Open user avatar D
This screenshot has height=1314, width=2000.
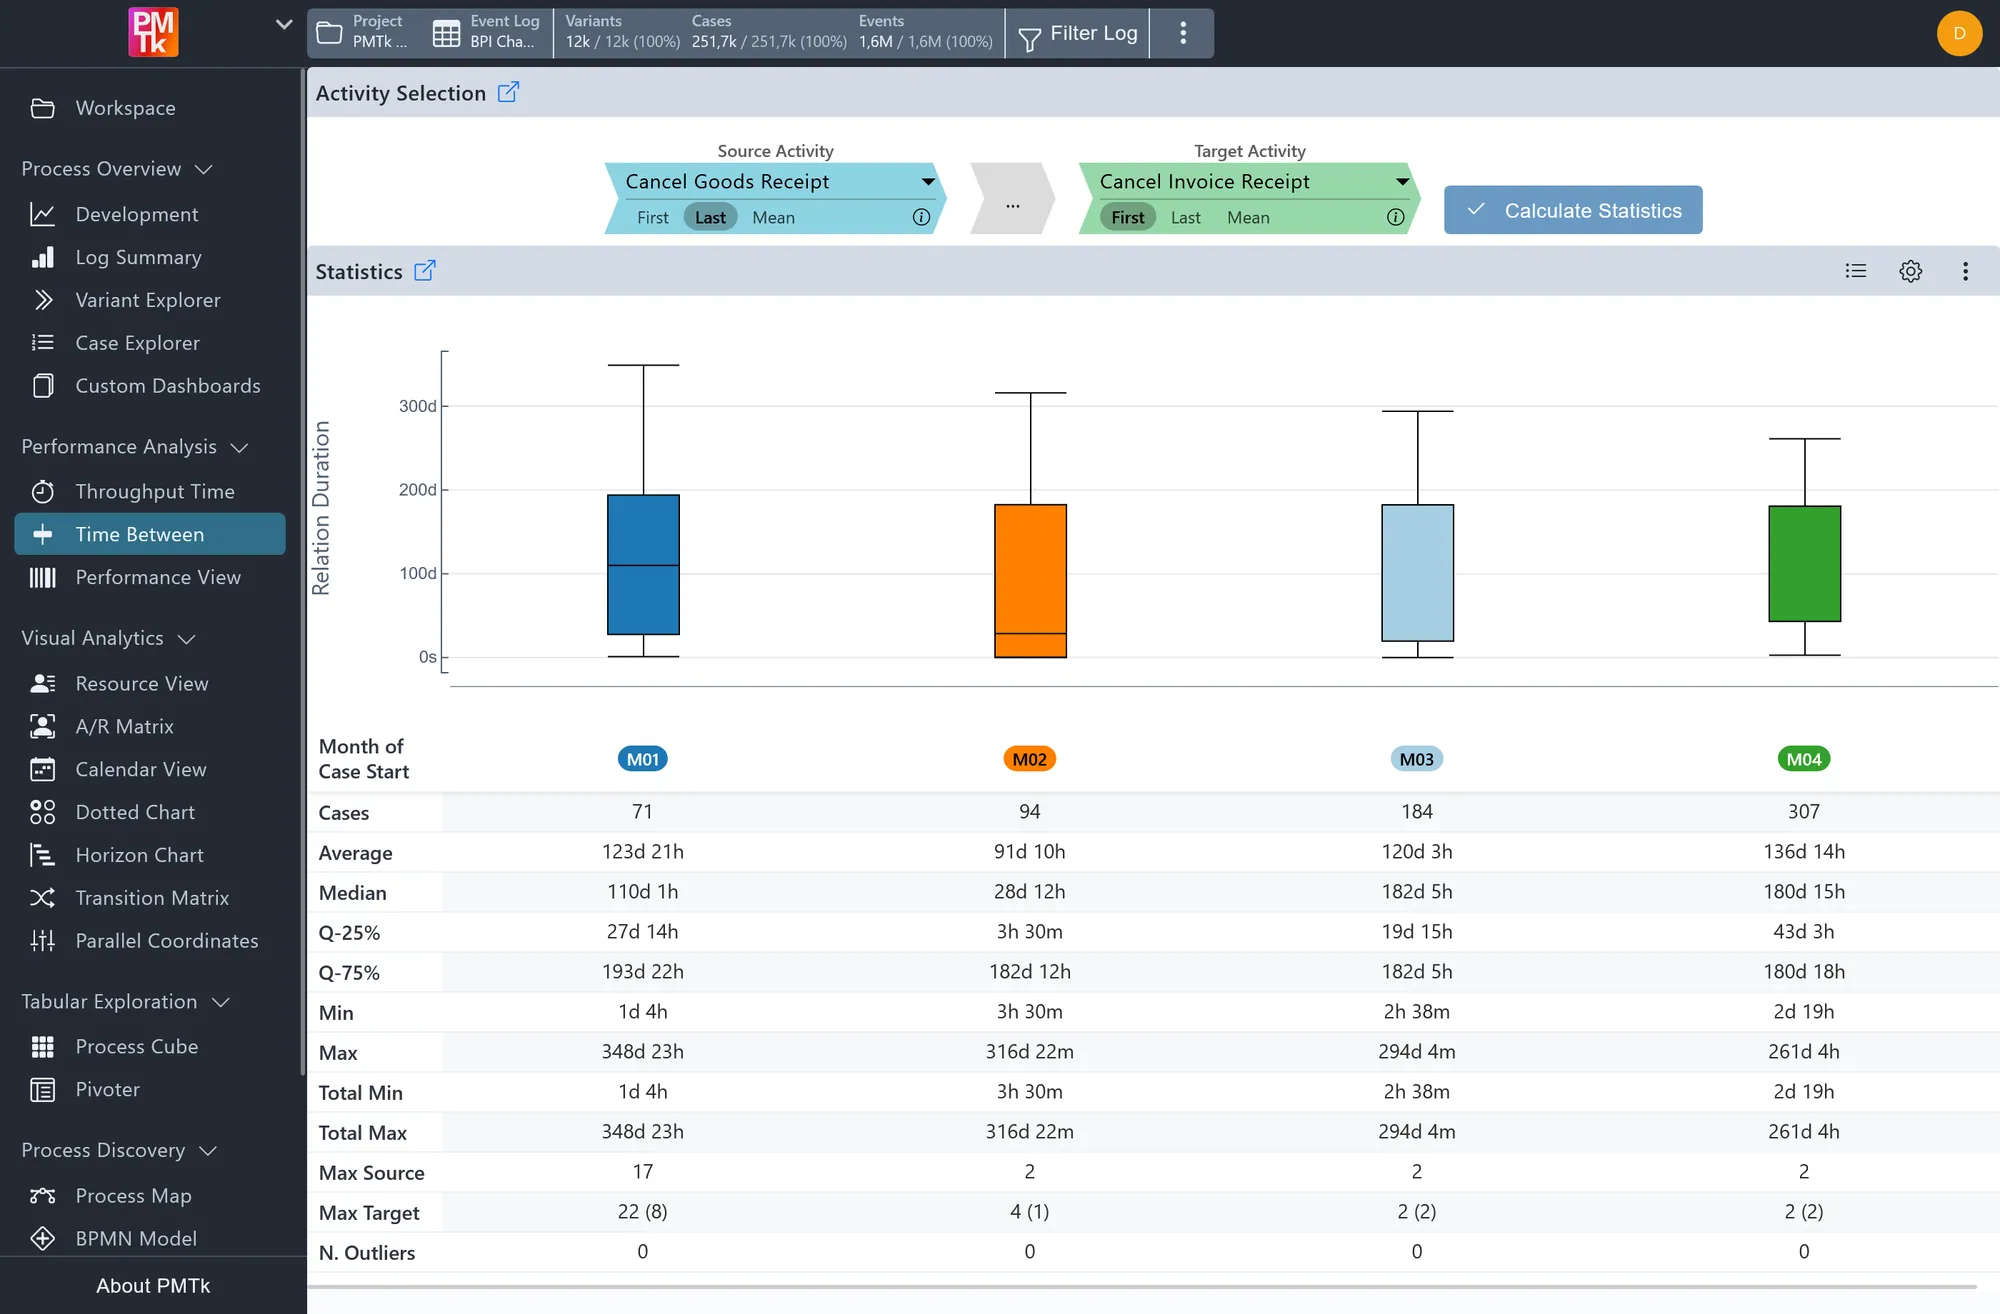point(1959,33)
